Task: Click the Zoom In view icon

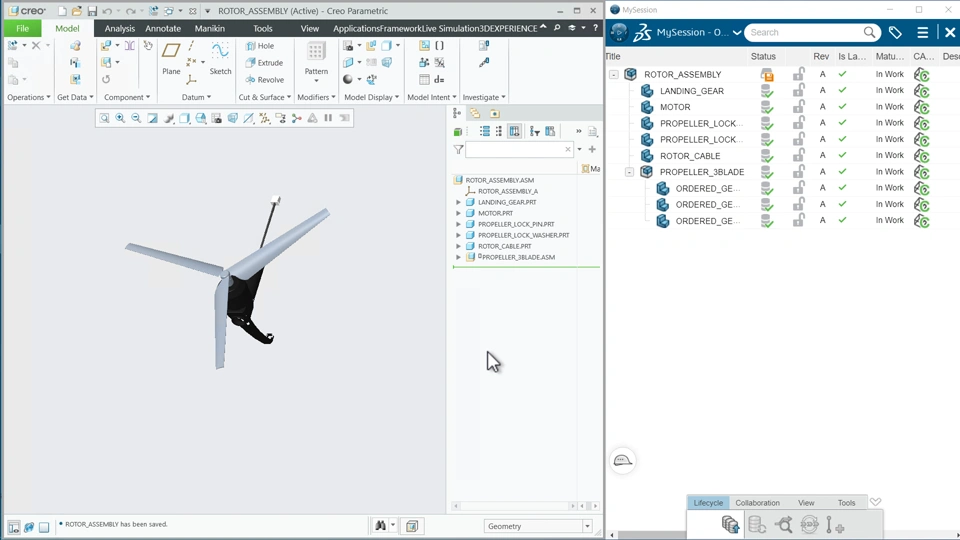Action: point(120,118)
